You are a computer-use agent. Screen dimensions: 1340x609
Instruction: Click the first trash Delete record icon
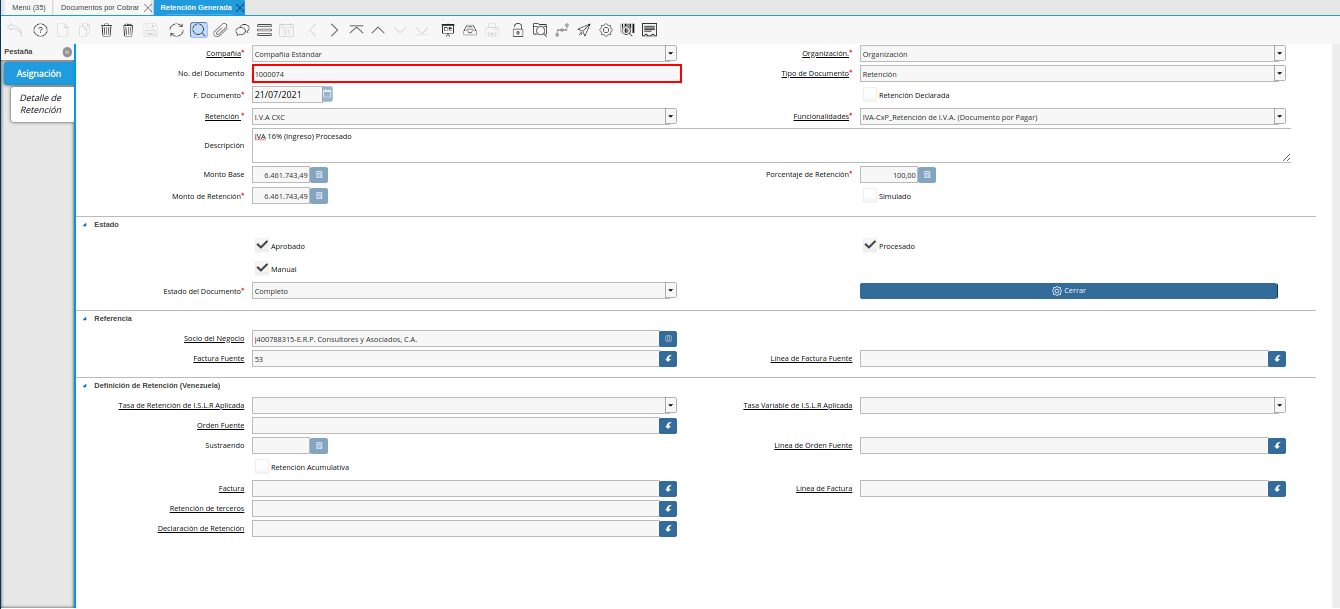coord(107,30)
